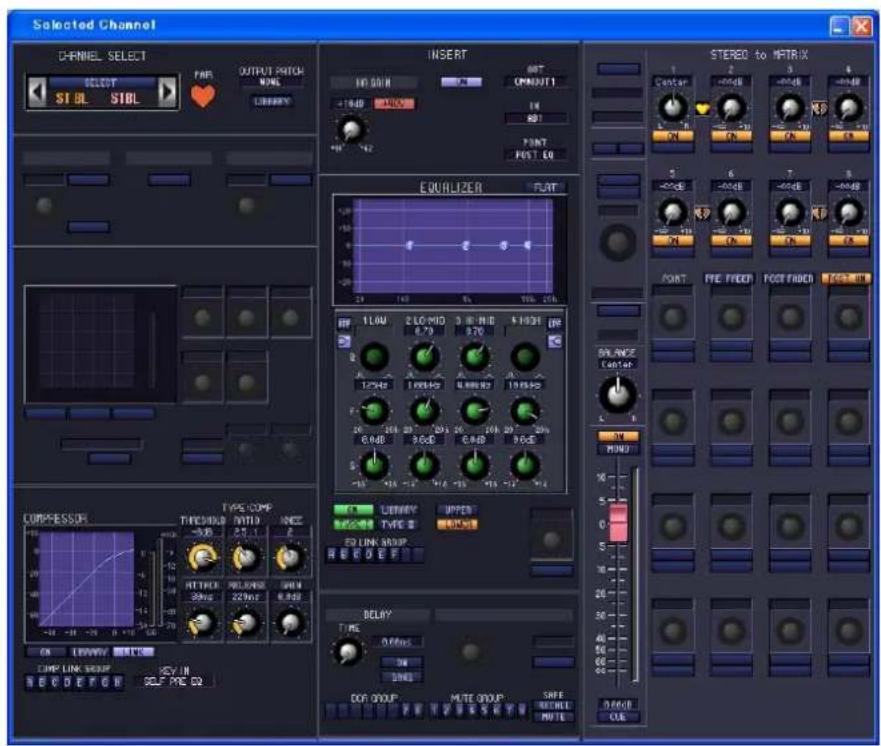This screenshot has width=881, height=746.
Task: Click the heart-shaped PAIR icon
Action: tap(203, 97)
